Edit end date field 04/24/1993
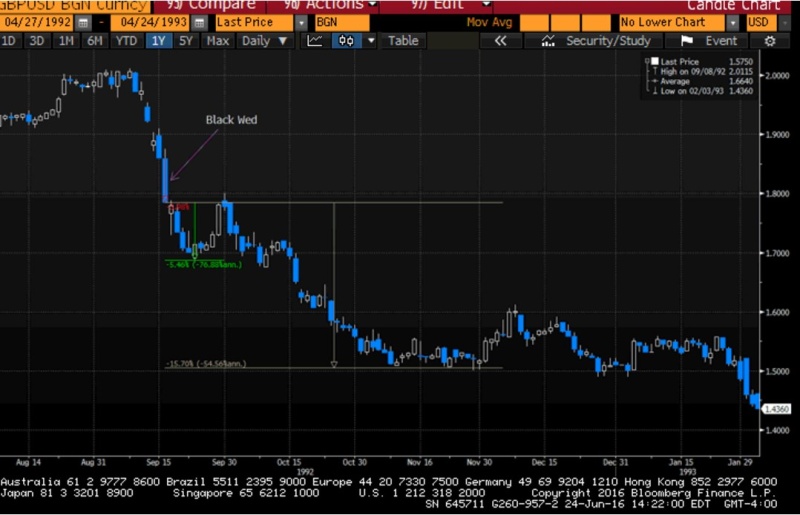The width and height of the screenshot is (800, 515). point(152,22)
